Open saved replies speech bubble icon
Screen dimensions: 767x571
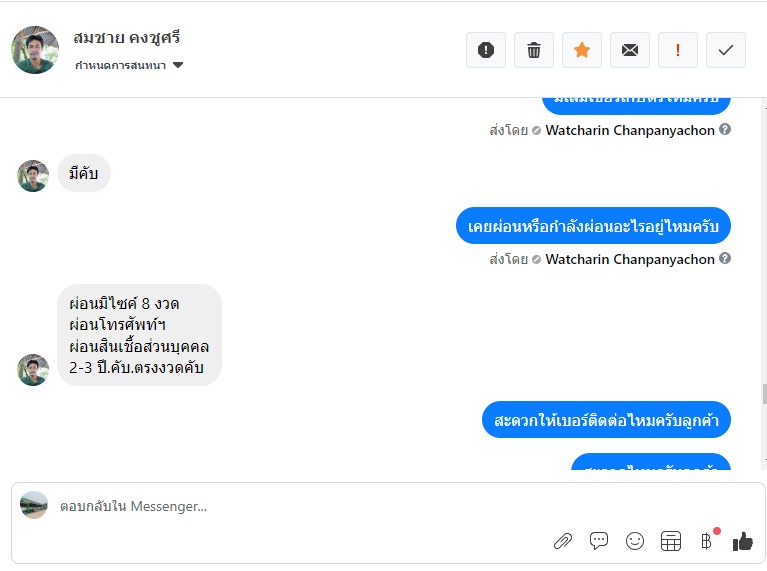599,541
